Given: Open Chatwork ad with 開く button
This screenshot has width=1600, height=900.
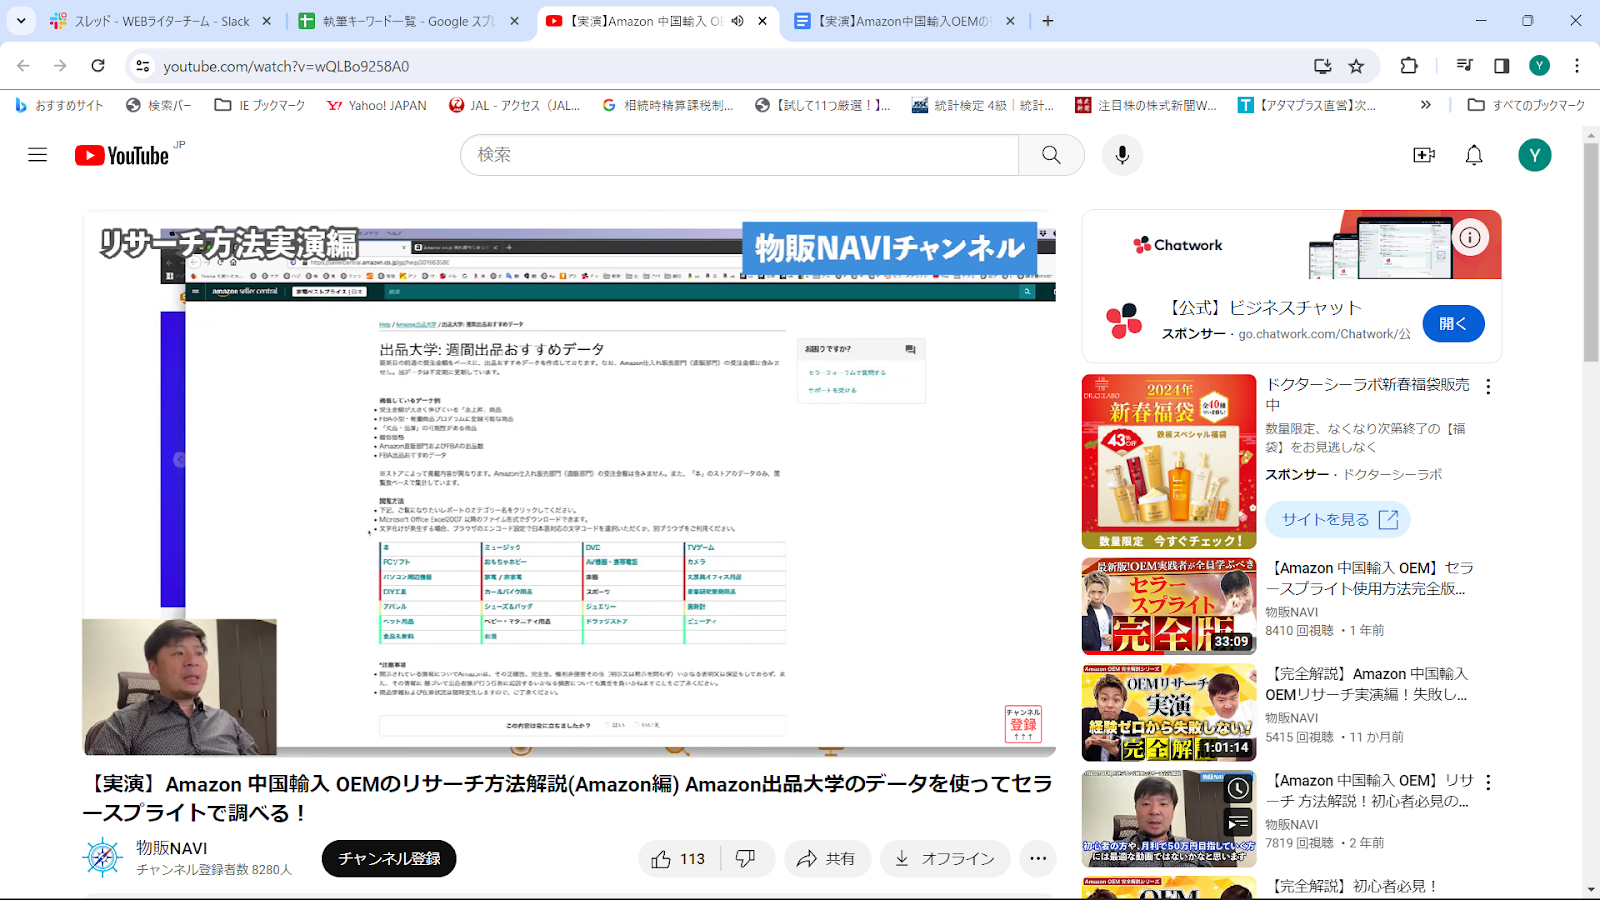Looking at the screenshot, I should (1453, 324).
